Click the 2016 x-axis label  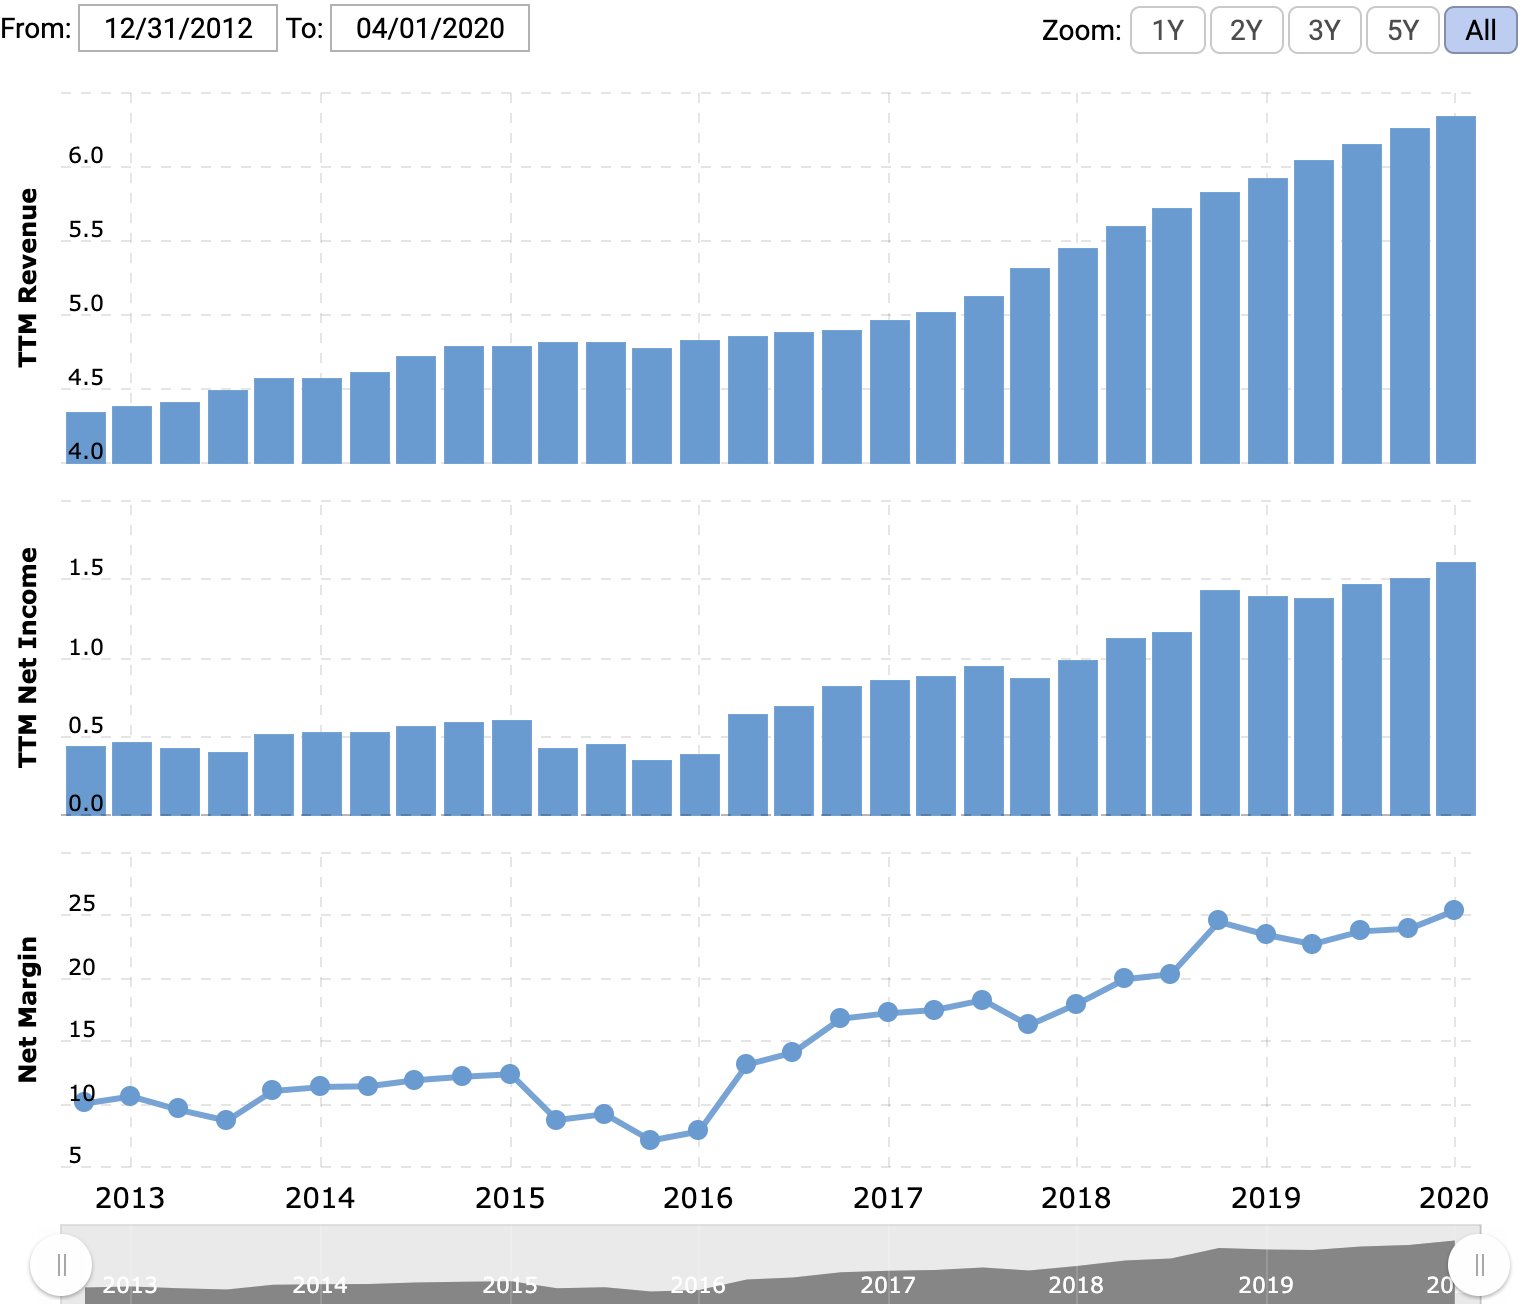pyautogui.click(x=698, y=1198)
